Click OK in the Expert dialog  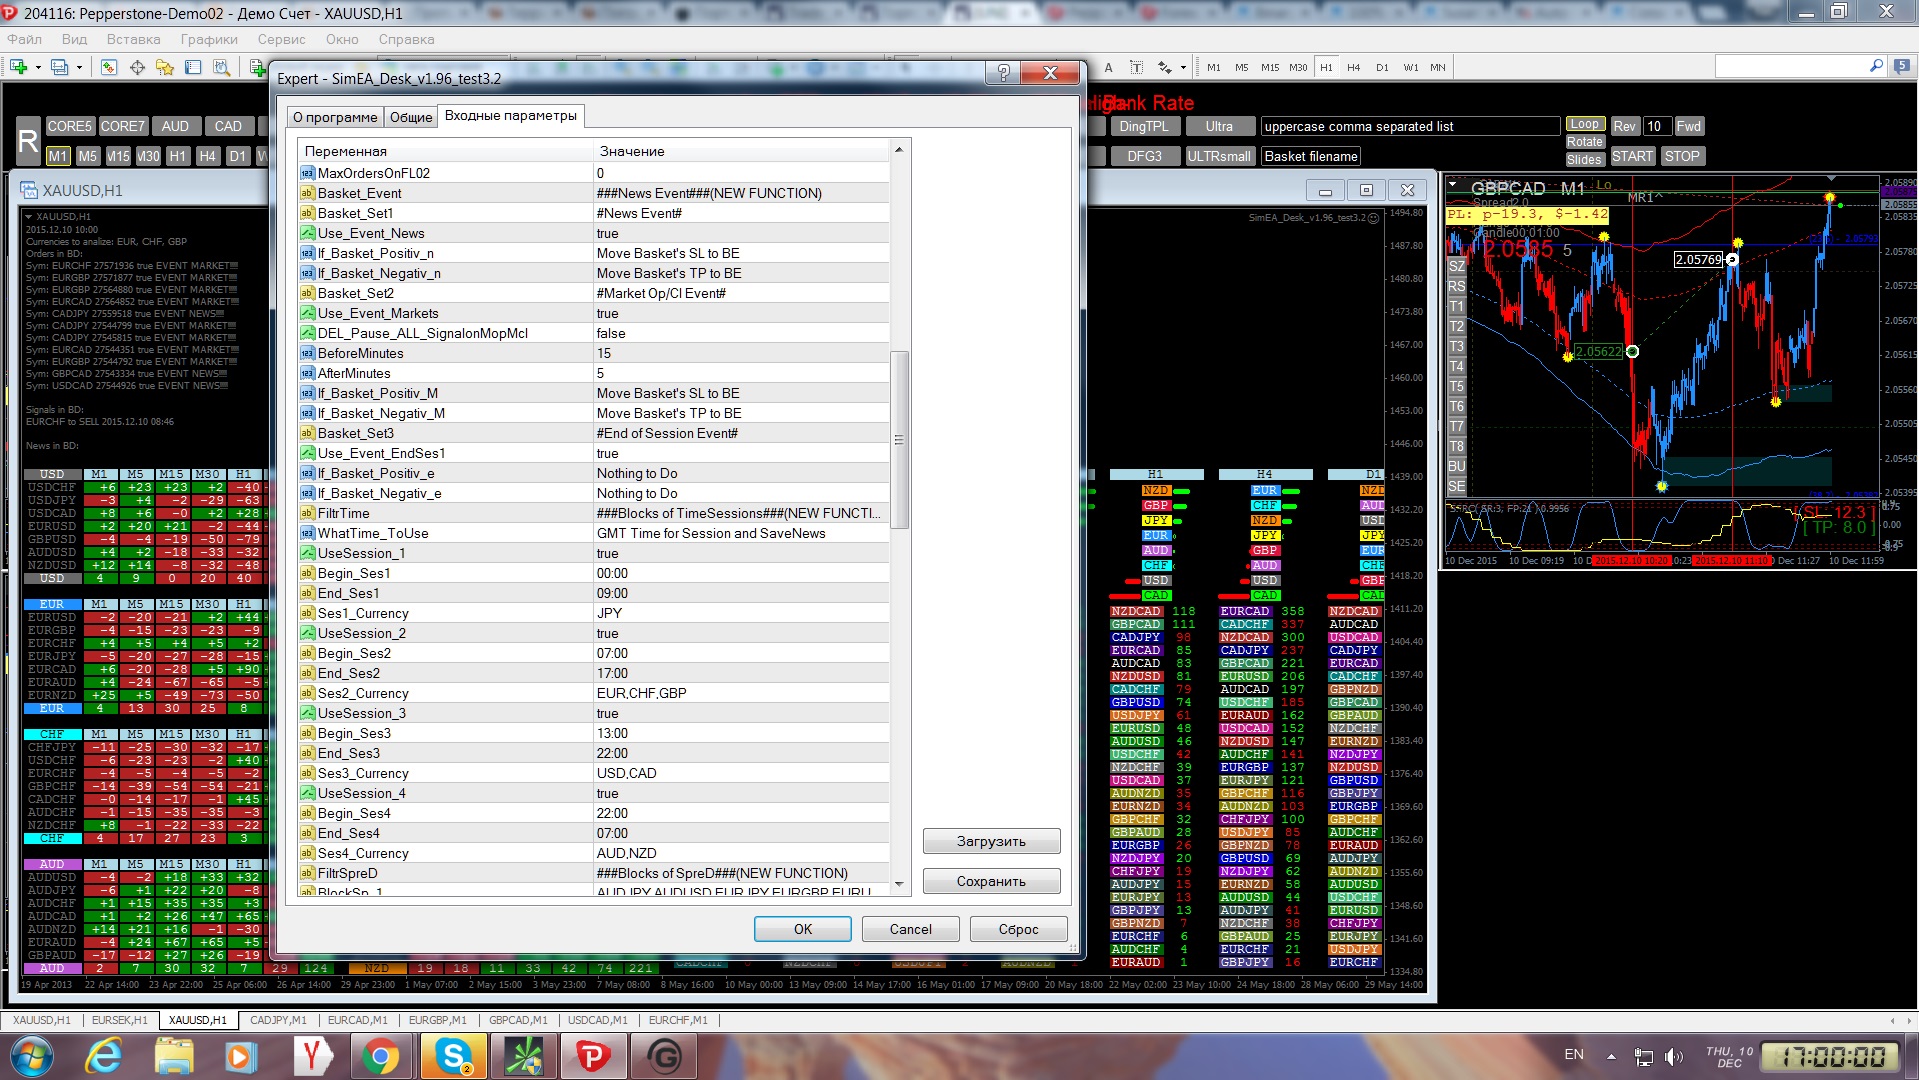click(803, 929)
